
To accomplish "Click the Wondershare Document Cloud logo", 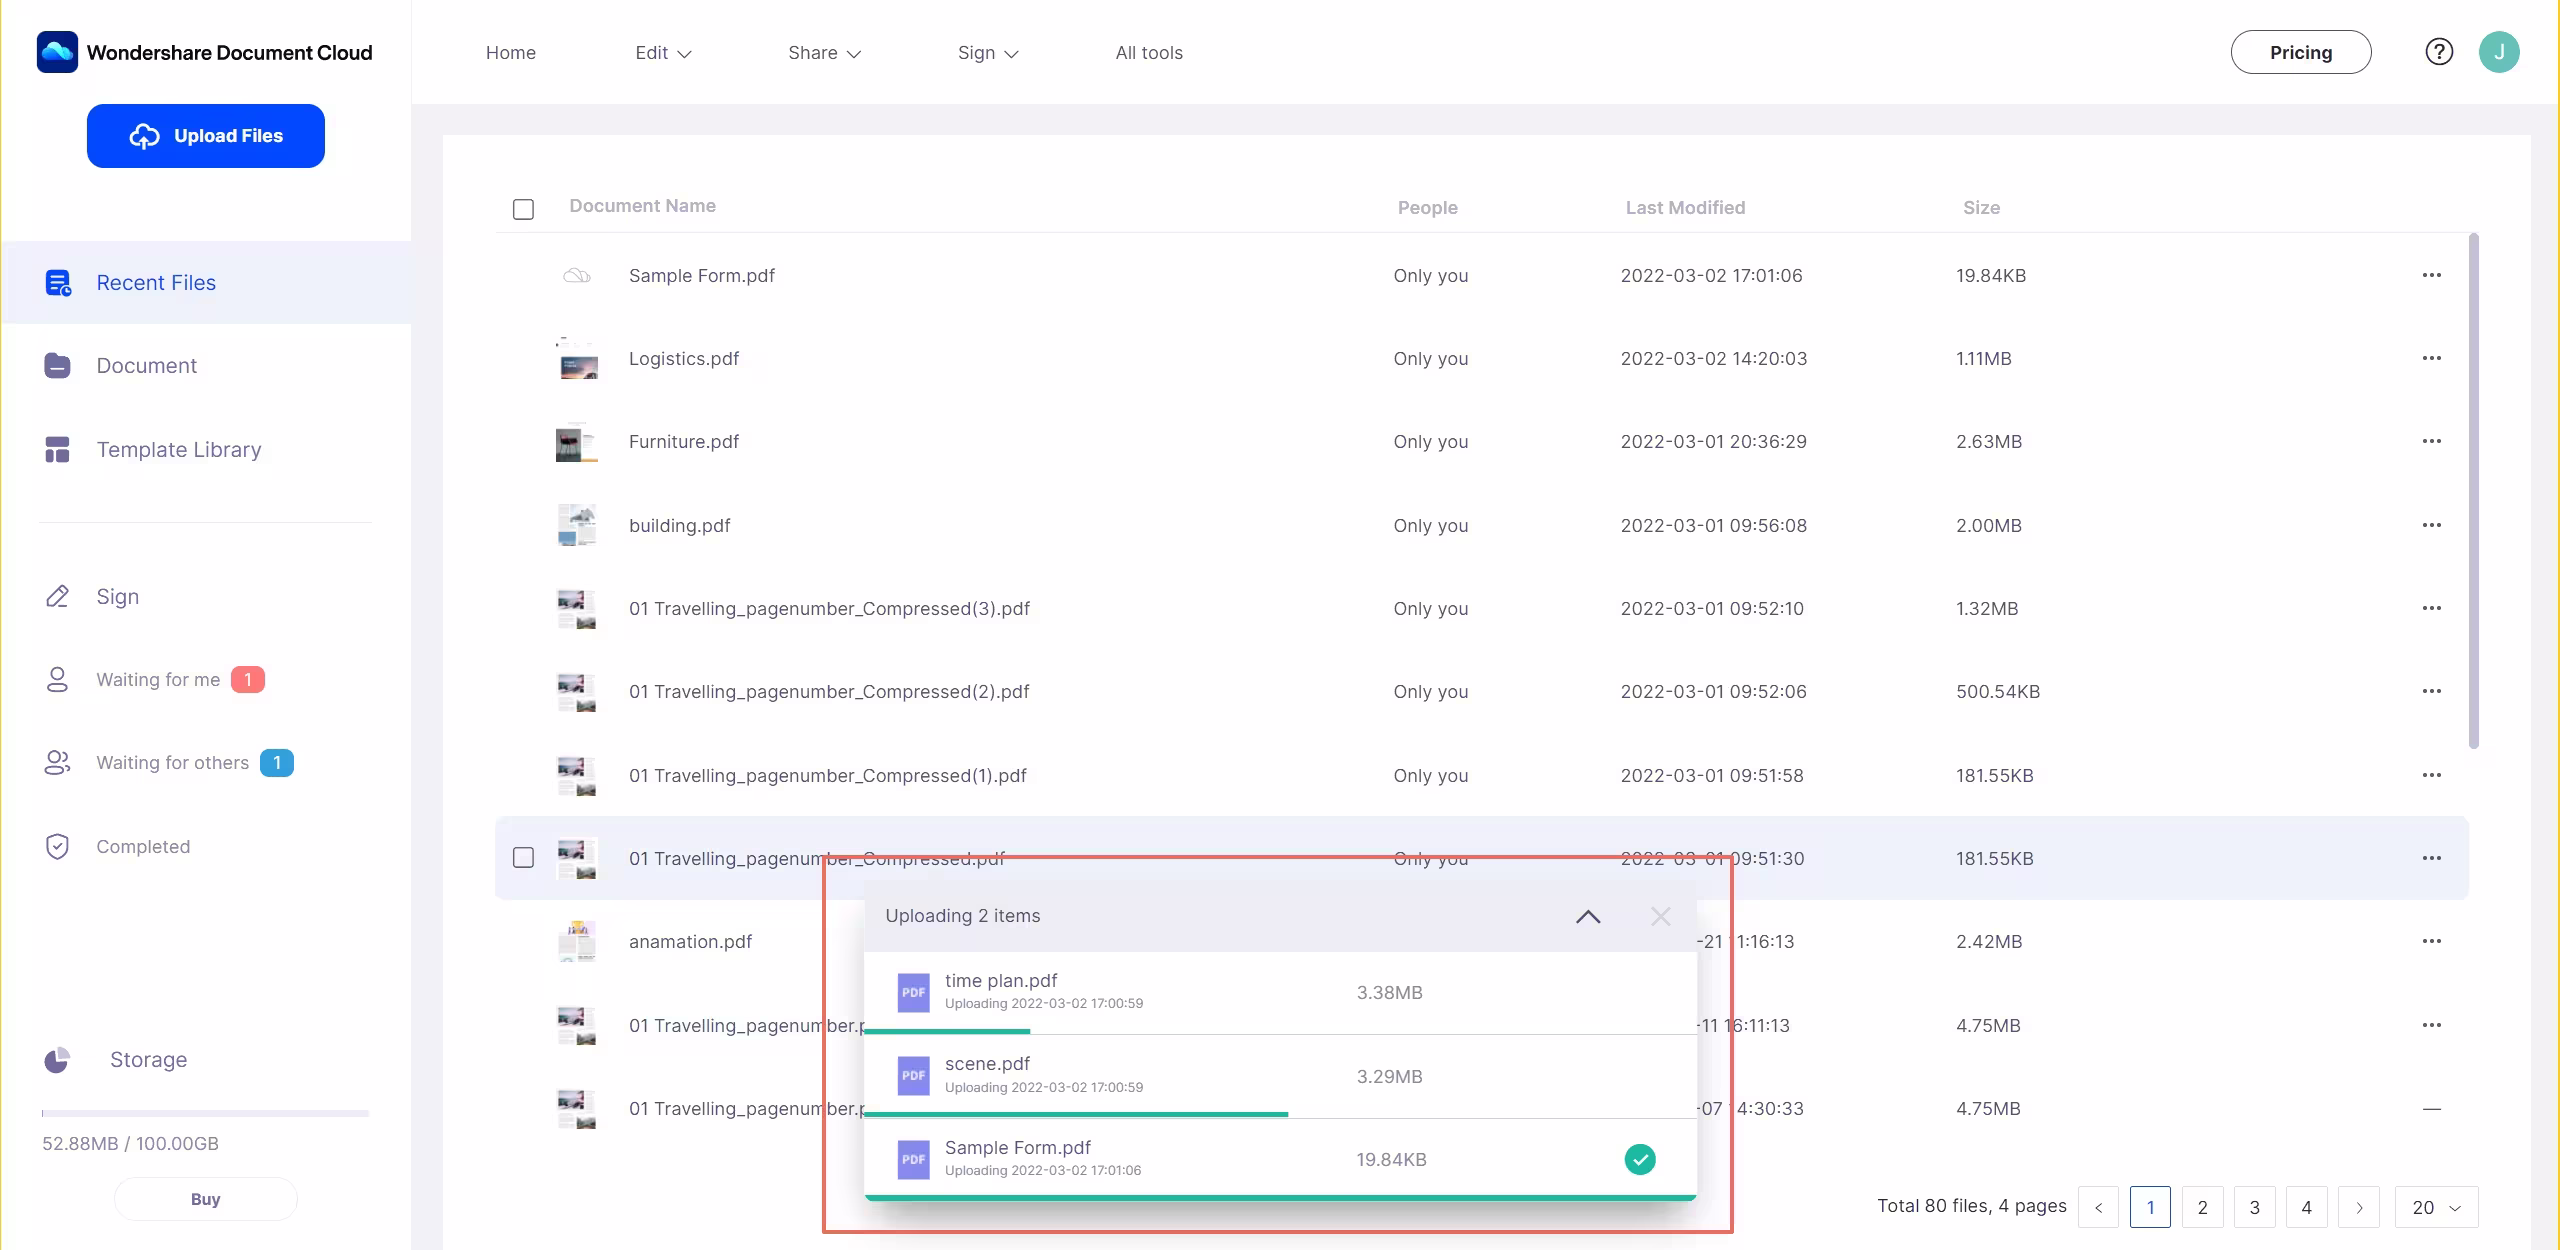I will pos(57,52).
